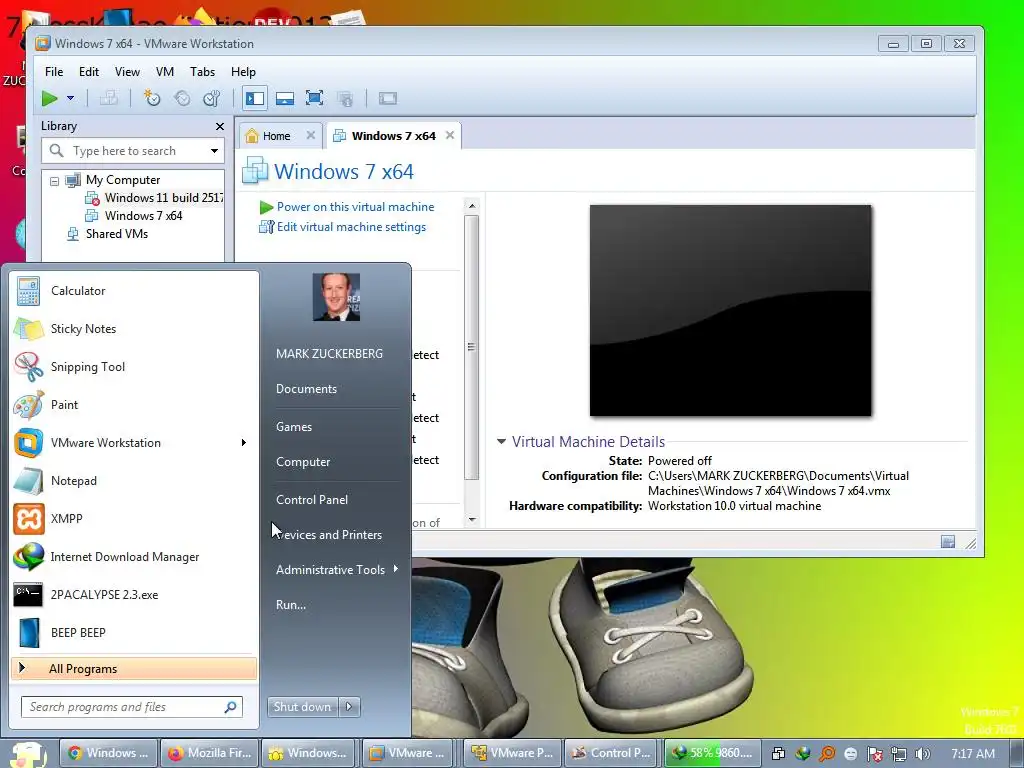Open the VM menu

(x=165, y=72)
